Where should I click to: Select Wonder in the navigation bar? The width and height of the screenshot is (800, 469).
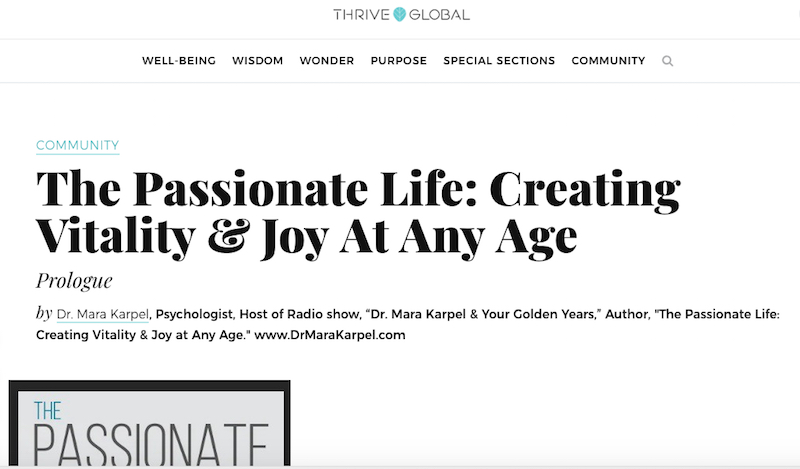[327, 61]
